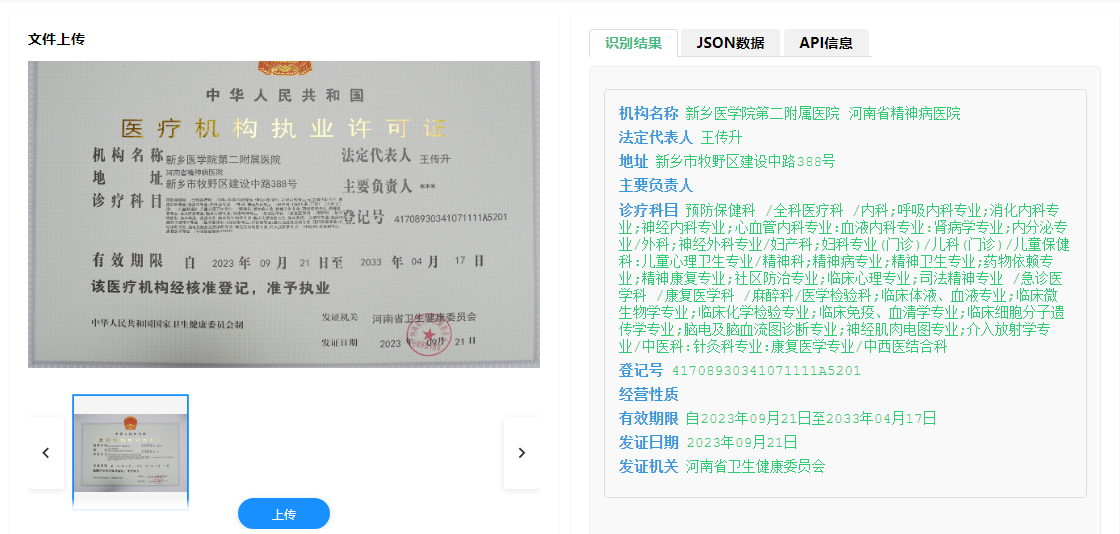Click the 经营性质 field label

click(648, 394)
